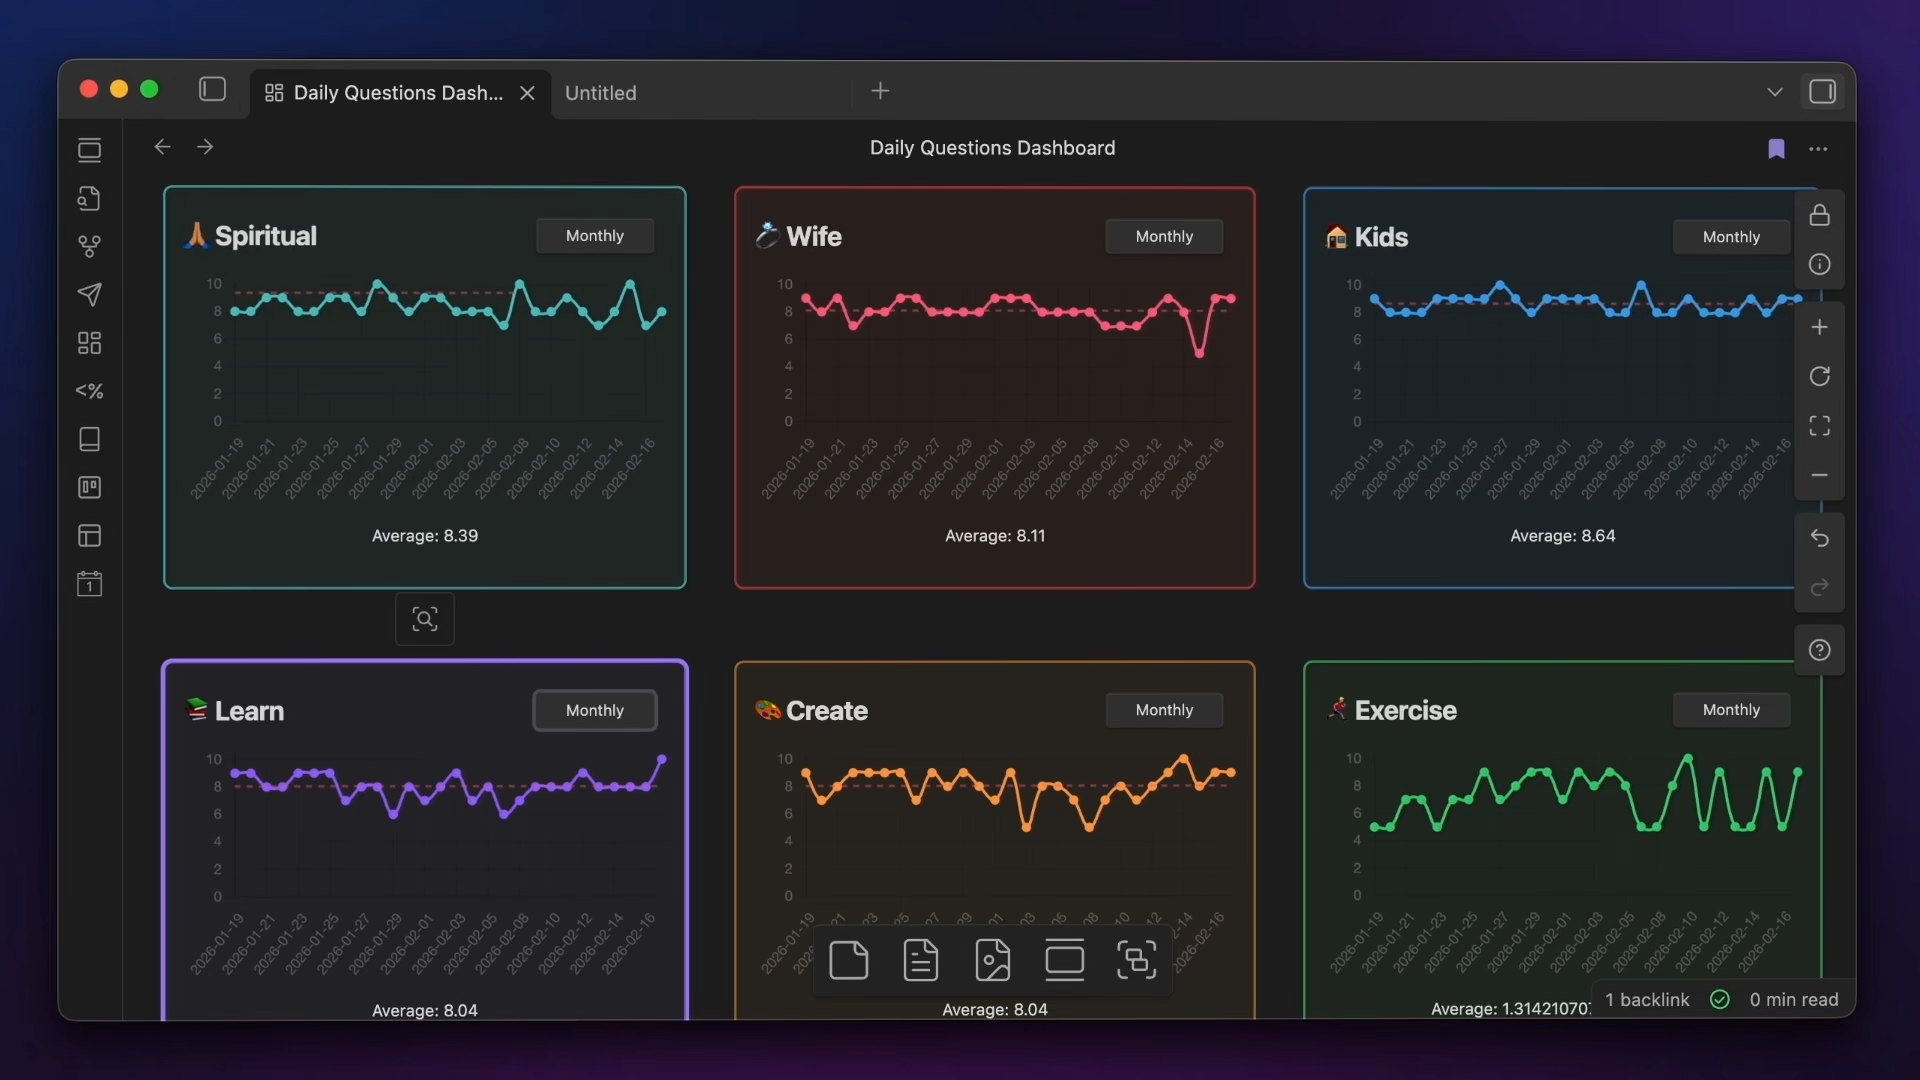Click zoom to fit canvas control

click(1819, 426)
